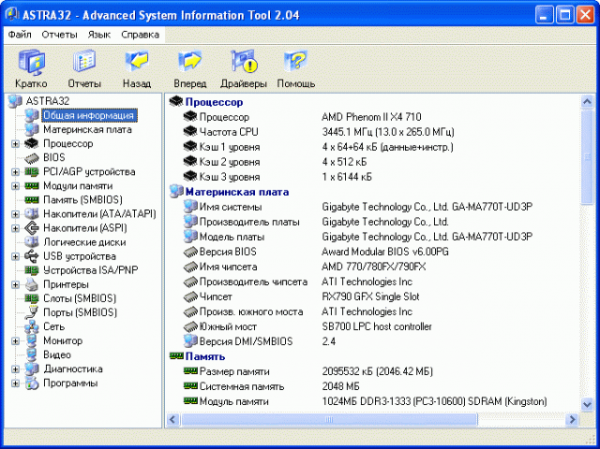Screen dimensions: 600x449
Task: Go back with the Назад arrow icon
Action: (x=137, y=60)
